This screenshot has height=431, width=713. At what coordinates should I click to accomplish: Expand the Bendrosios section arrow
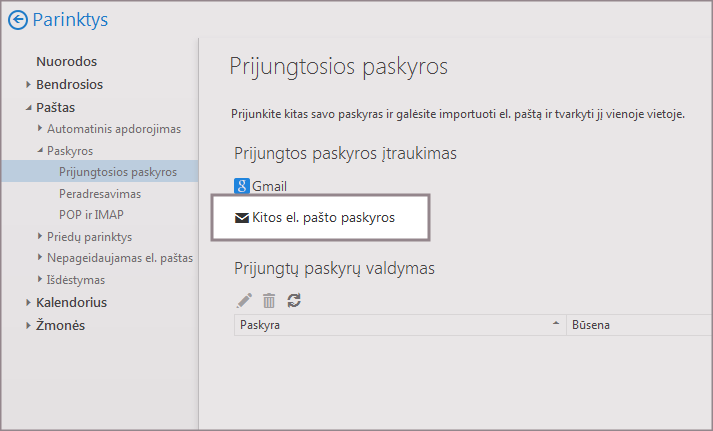coord(29,85)
